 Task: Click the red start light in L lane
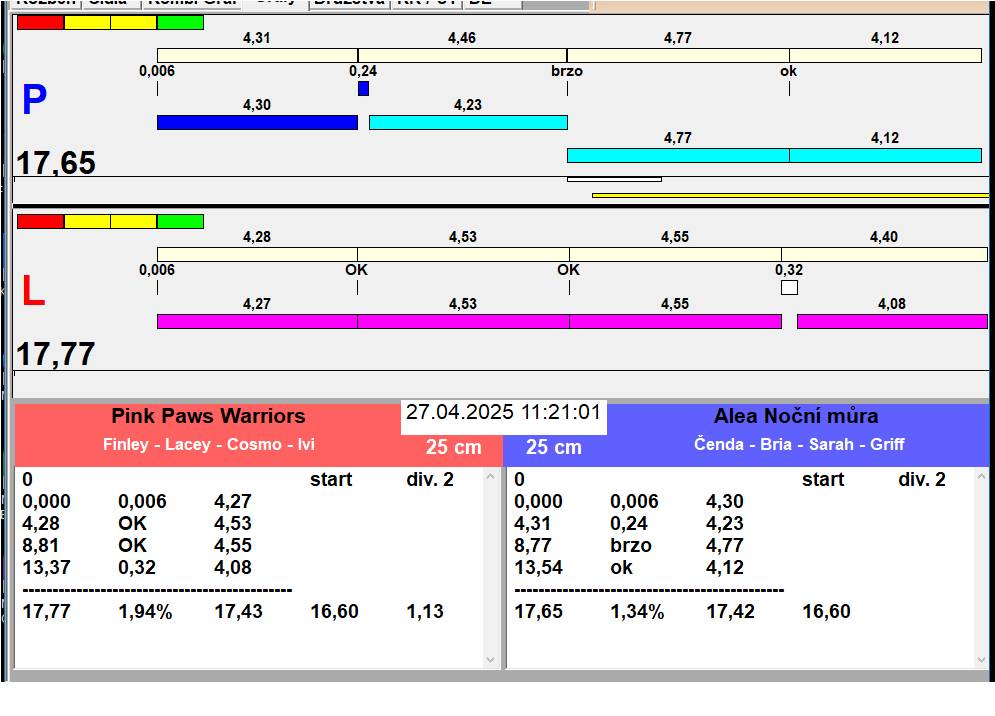[x=40, y=221]
